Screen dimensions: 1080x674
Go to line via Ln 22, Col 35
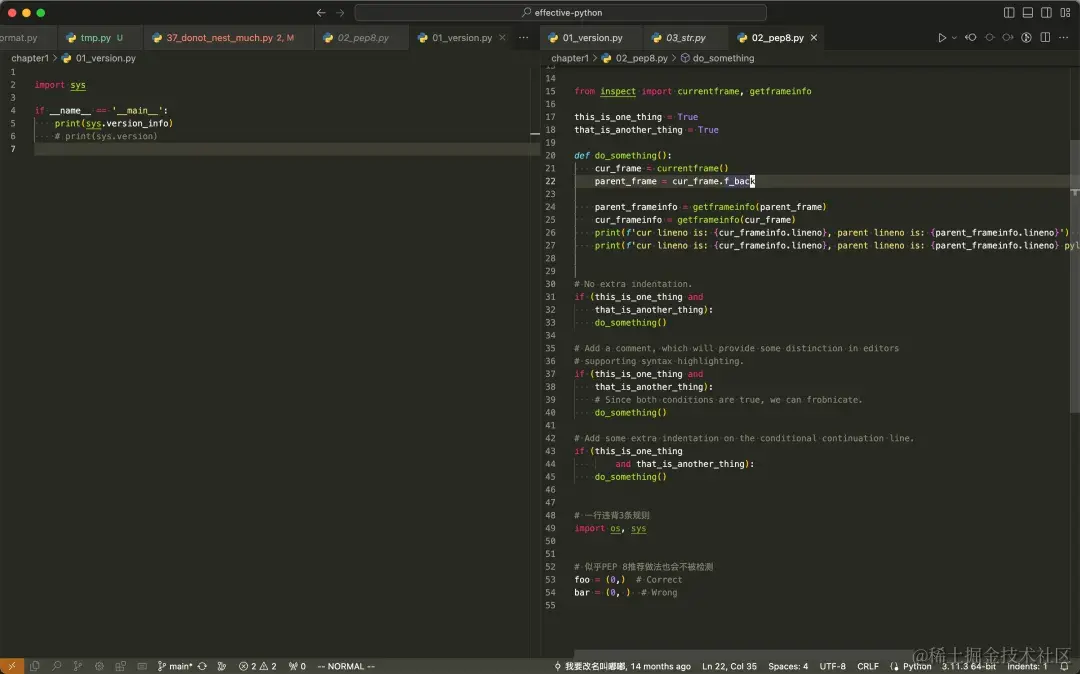pos(729,666)
